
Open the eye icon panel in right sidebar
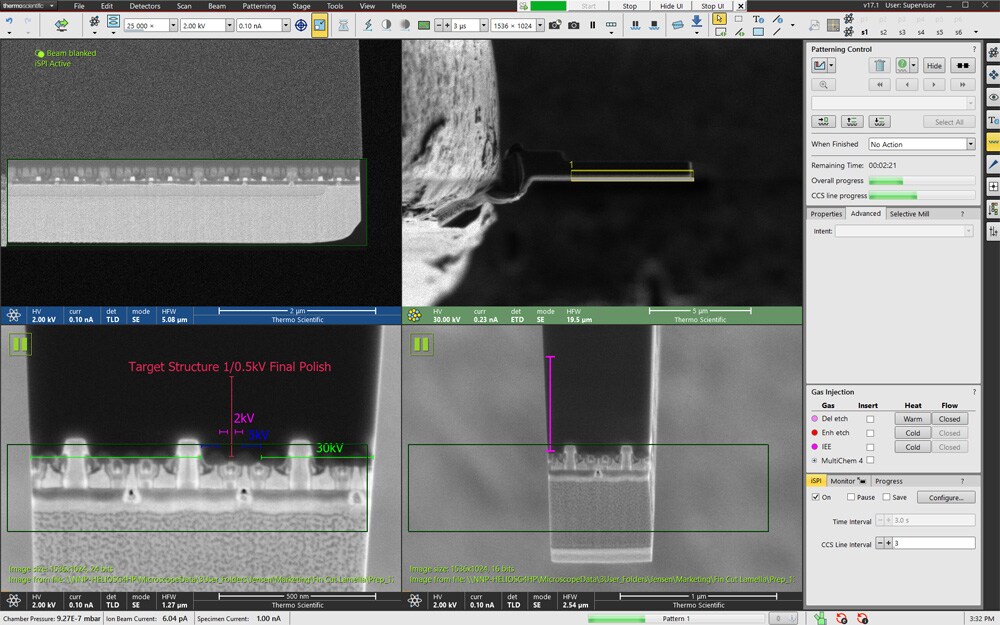(992, 97)
